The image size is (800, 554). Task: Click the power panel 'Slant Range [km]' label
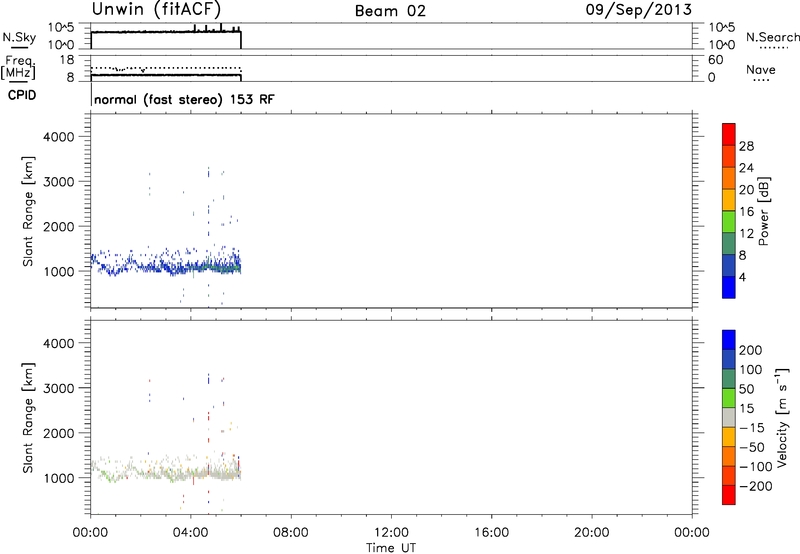point(28,211)
